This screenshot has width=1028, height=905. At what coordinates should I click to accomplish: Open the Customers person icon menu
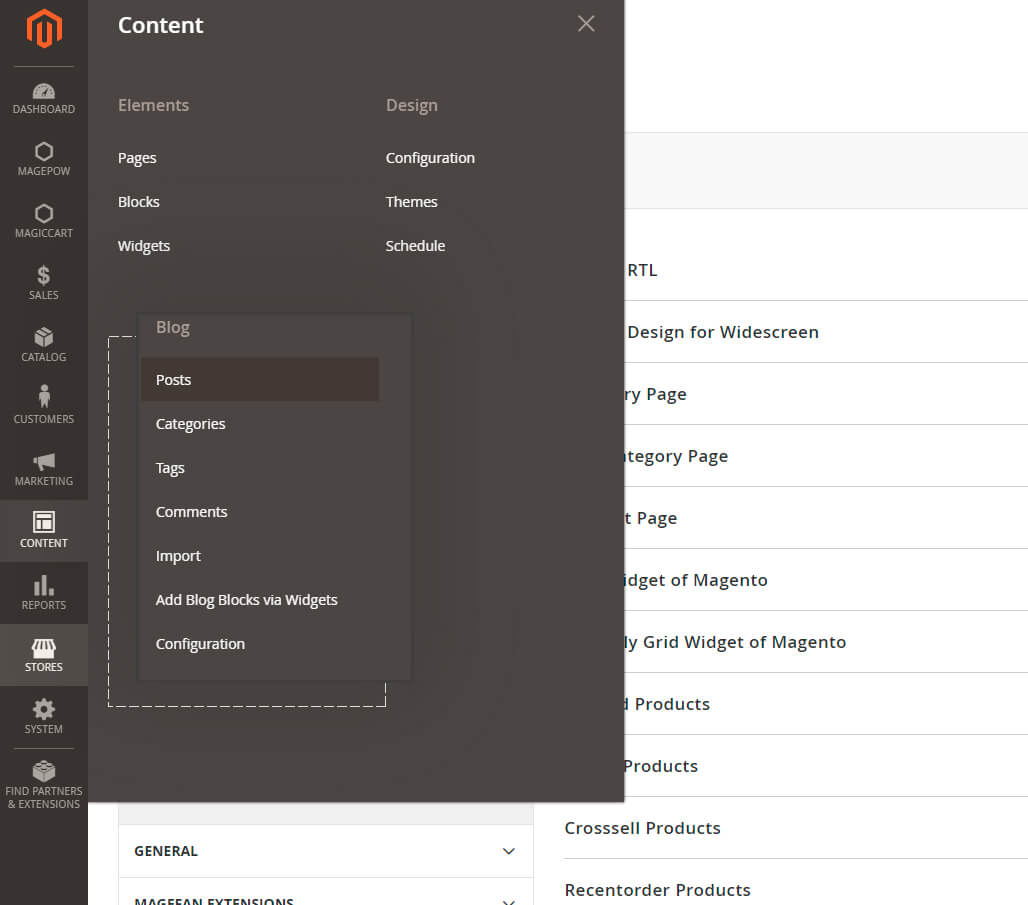pos(44,406)
